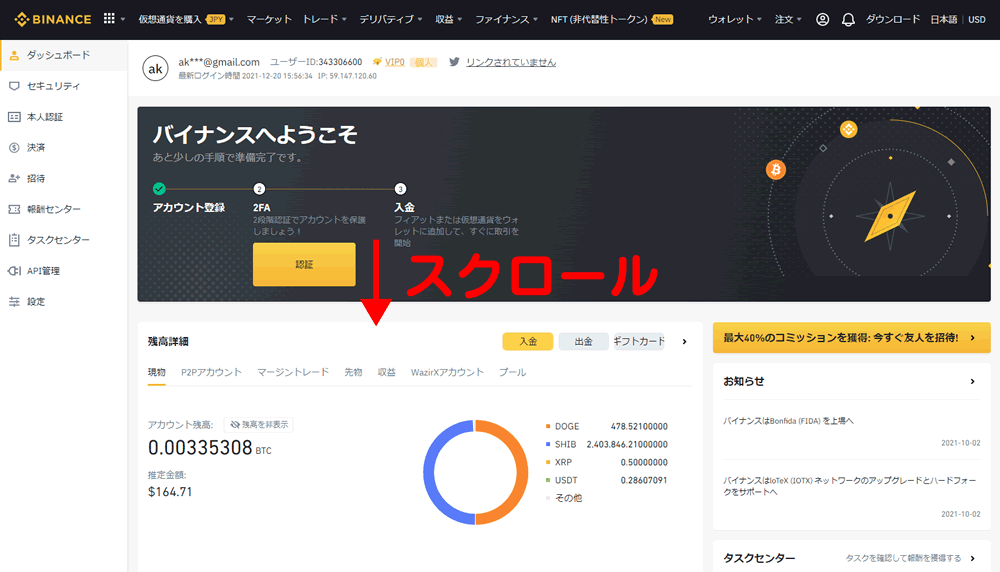This screenshot has height=572, width=1000.
Task: Select the identity verification card icon
Action: pyautogui.click(x=14, y=117)
